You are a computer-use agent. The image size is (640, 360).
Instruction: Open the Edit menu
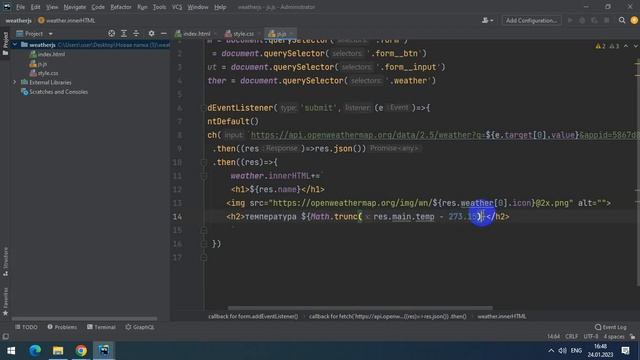point(36,7)
